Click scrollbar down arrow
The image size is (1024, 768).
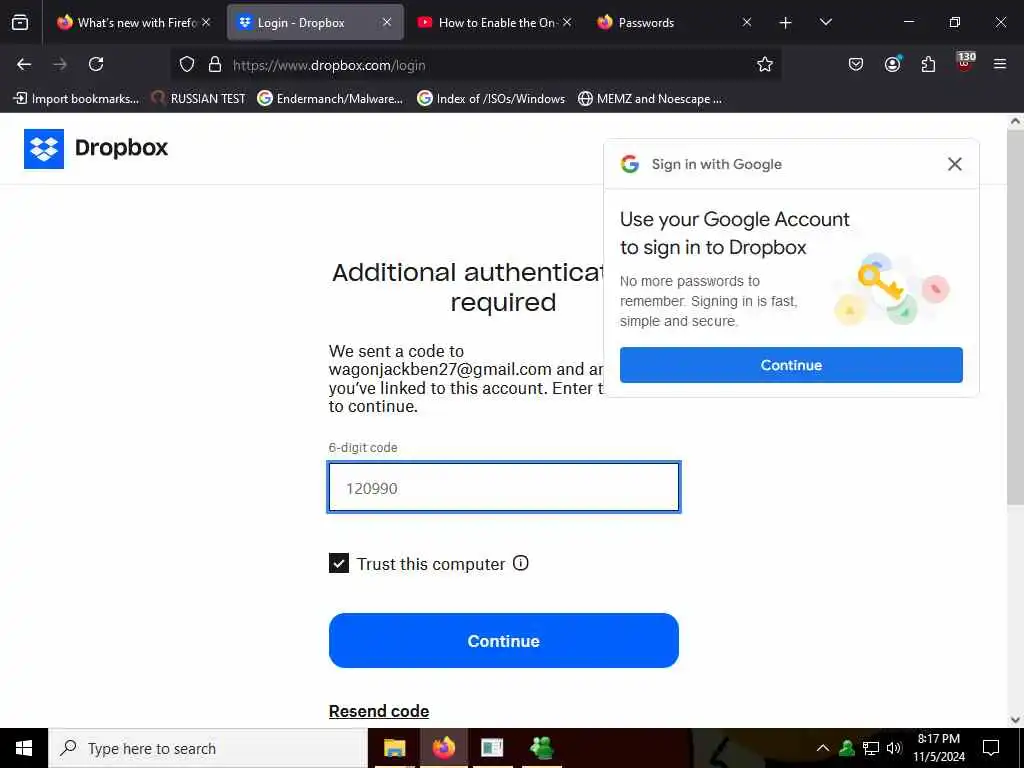point(1015,720)
